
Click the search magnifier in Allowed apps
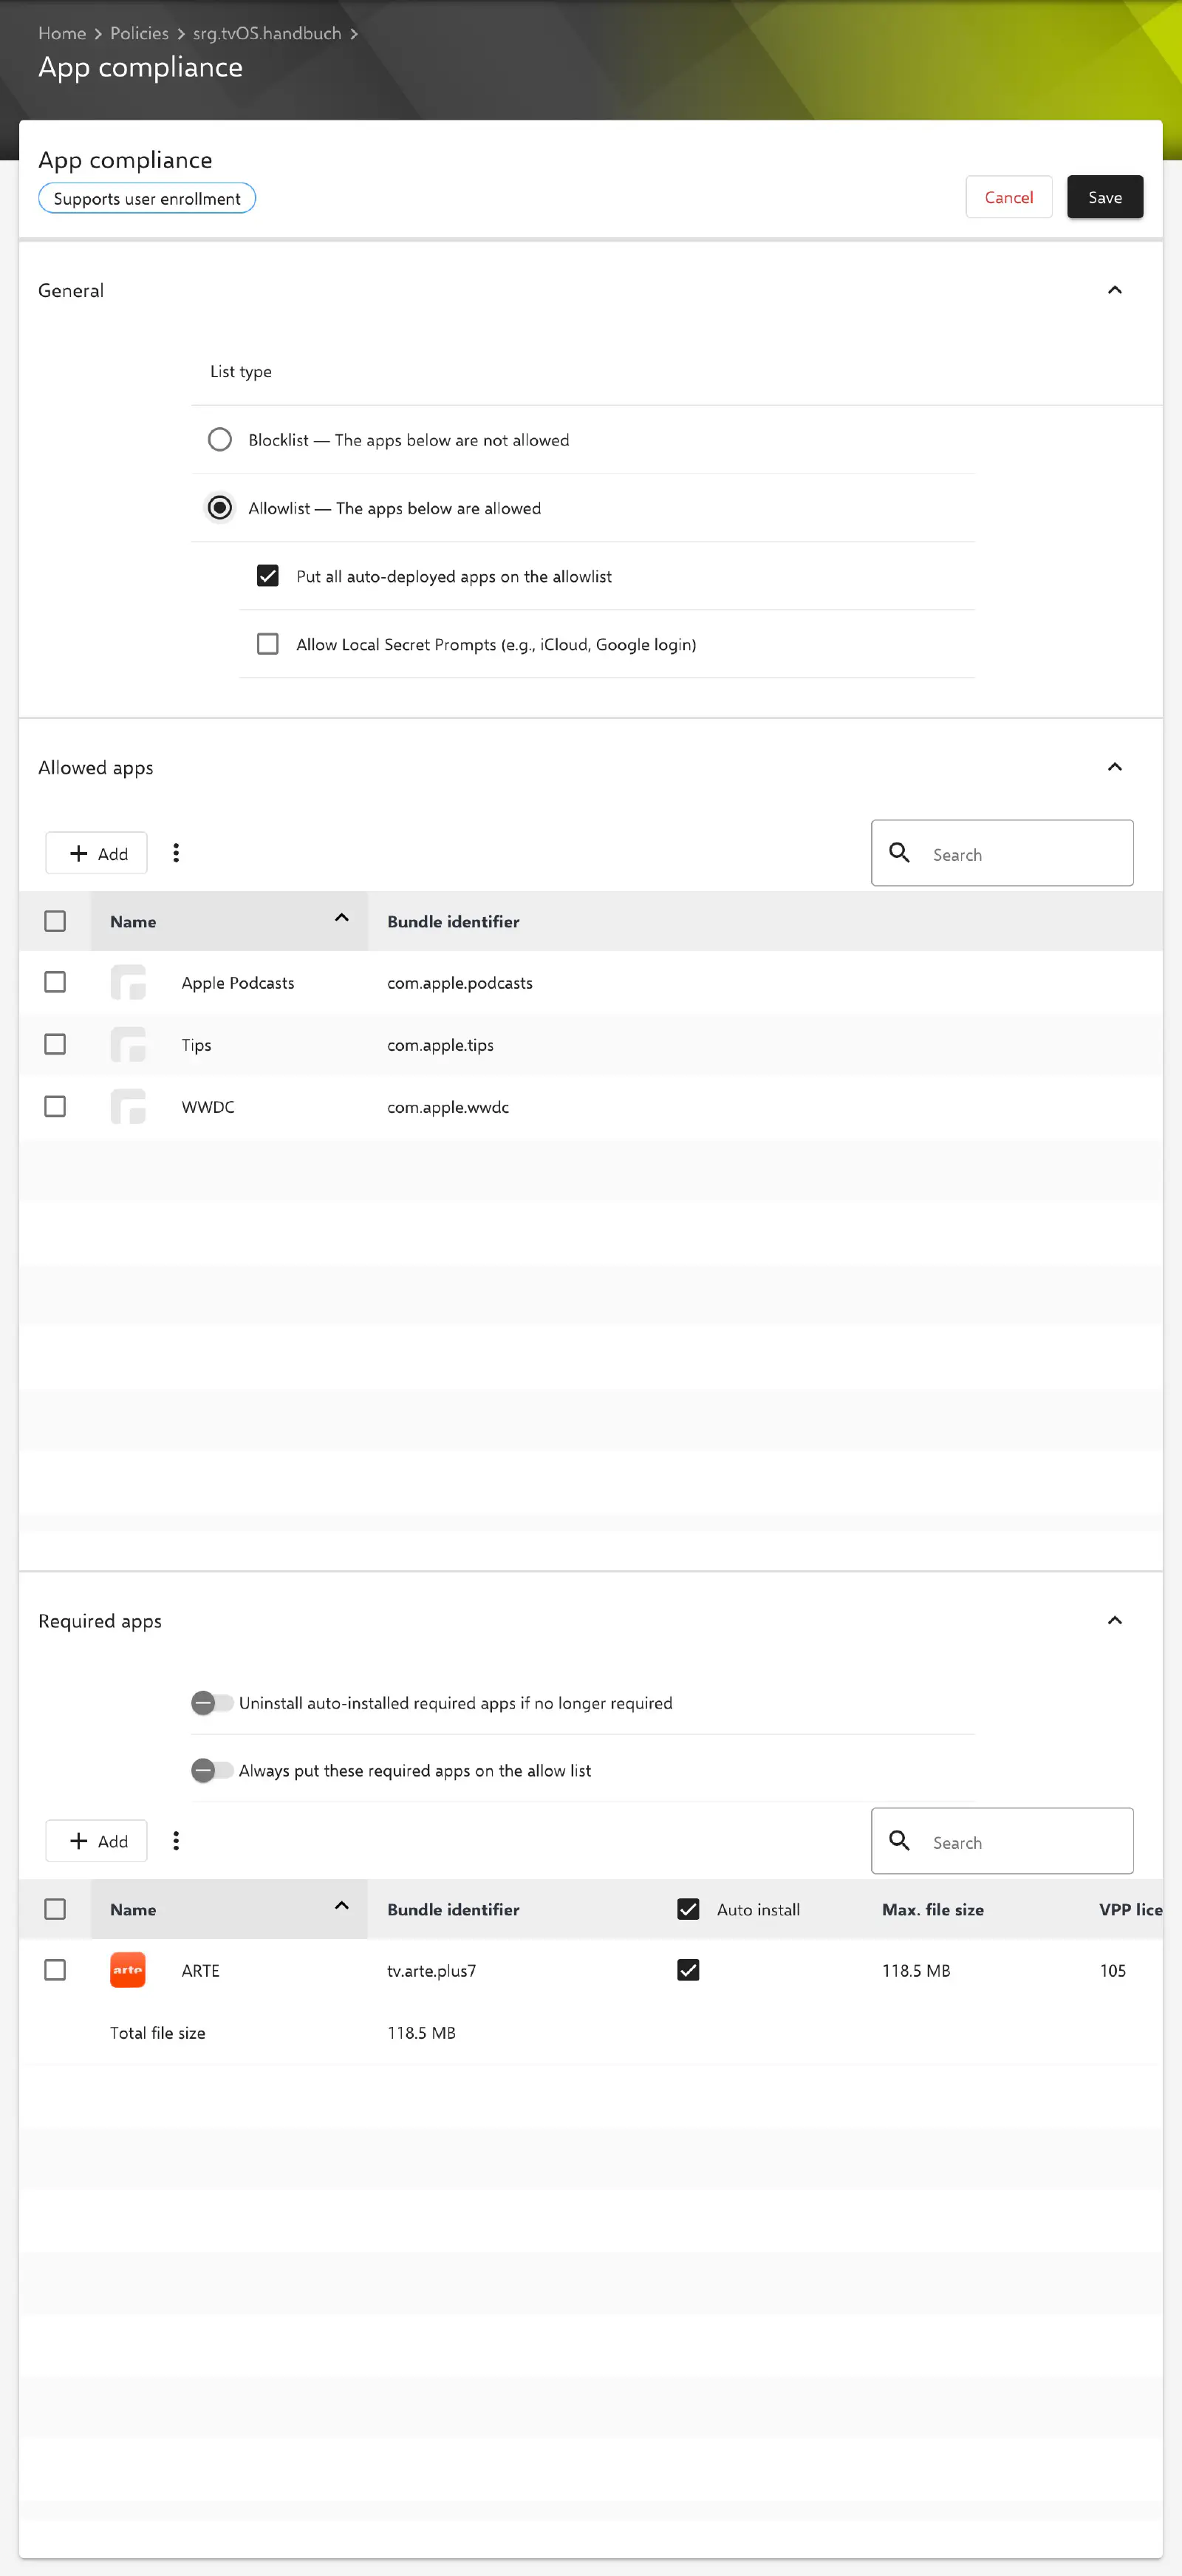click(899, 852)
